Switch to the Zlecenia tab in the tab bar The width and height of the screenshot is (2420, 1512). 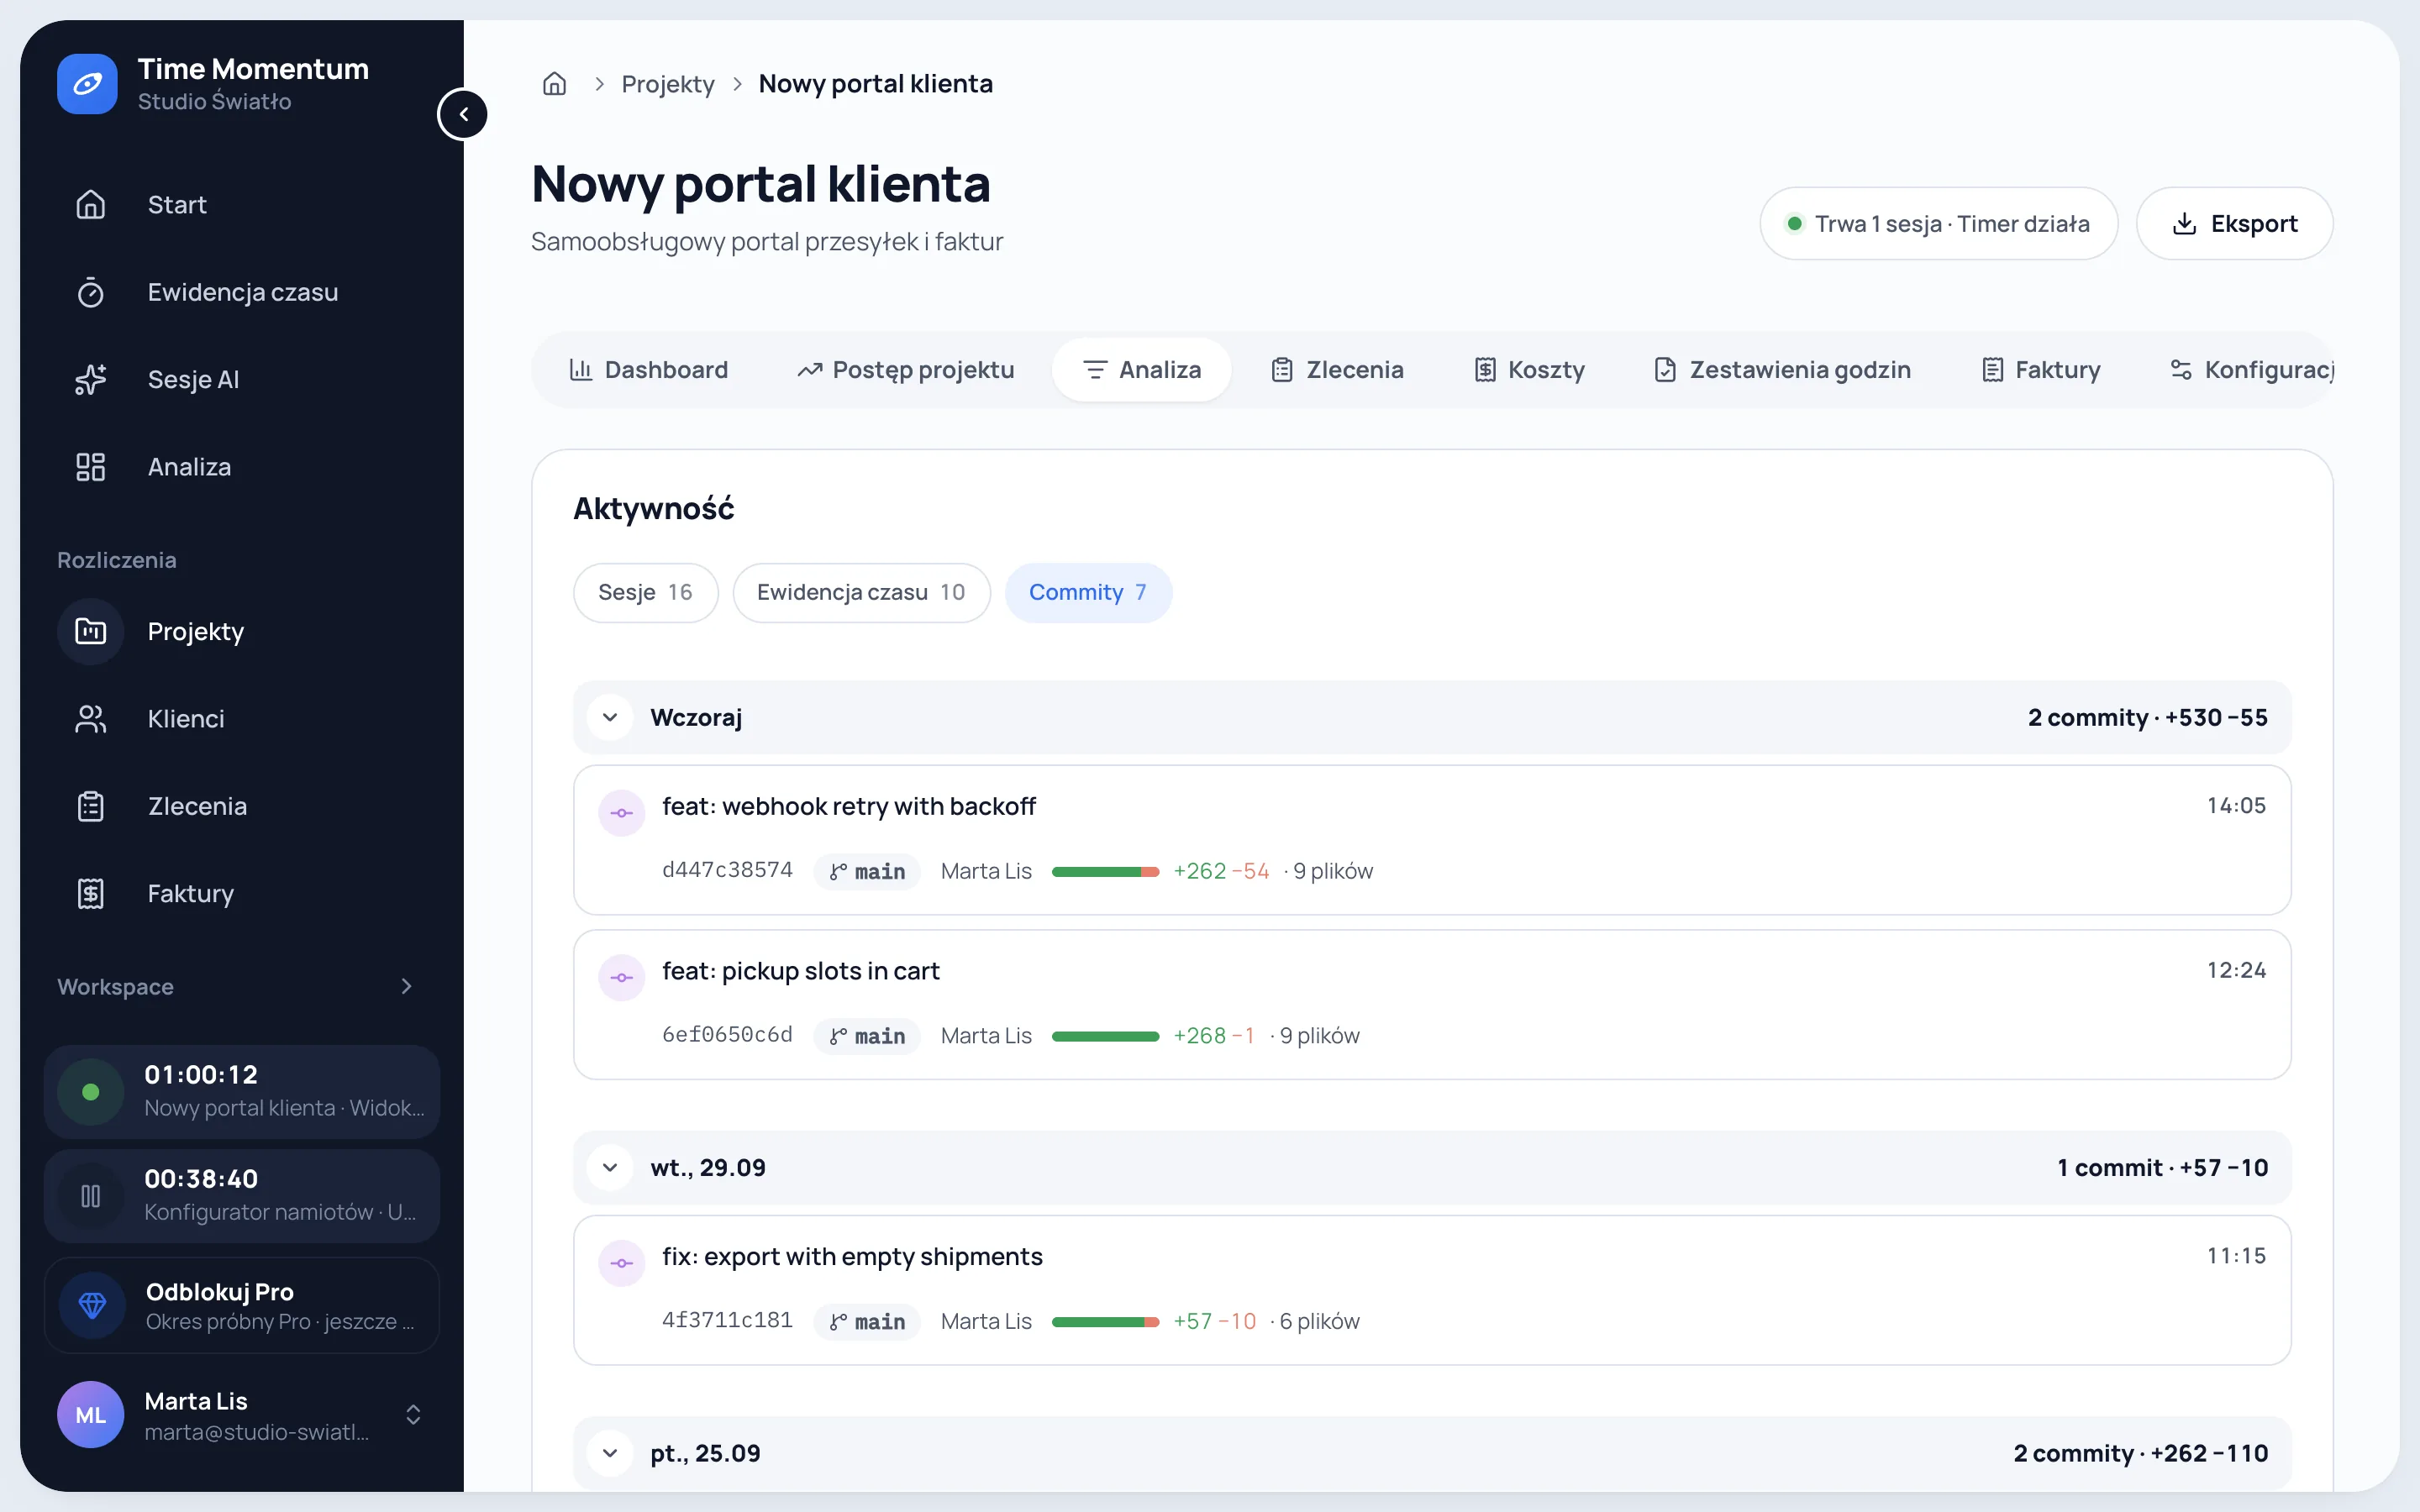coord(1336,370)
